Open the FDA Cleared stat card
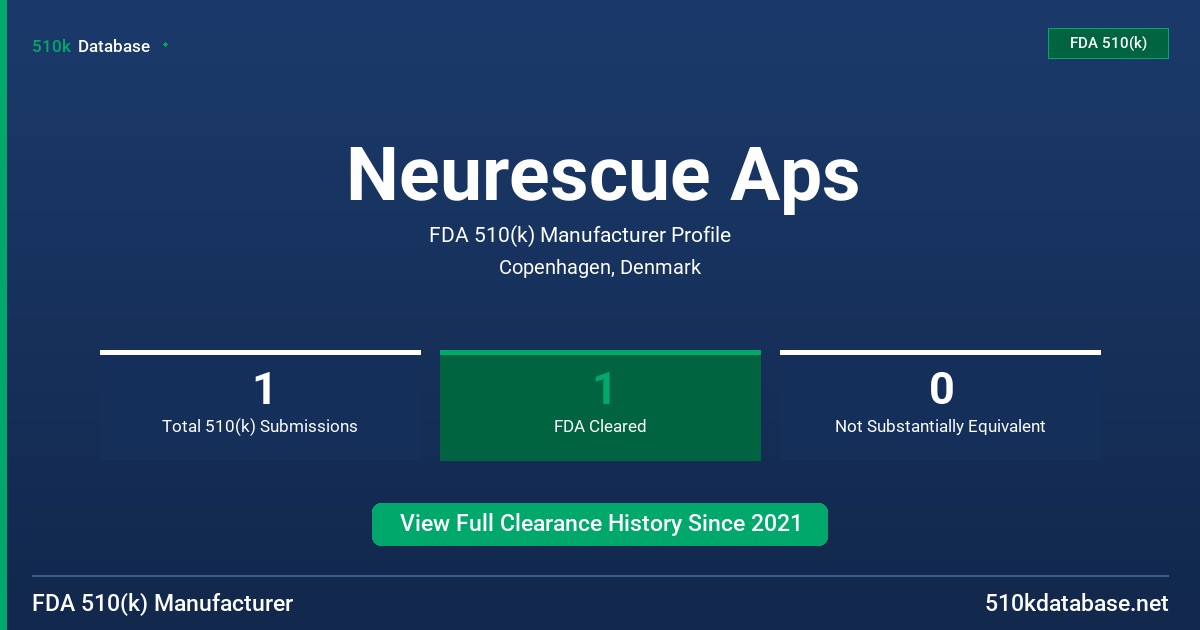Screen dimensions: 1200x630 point(600,406)
